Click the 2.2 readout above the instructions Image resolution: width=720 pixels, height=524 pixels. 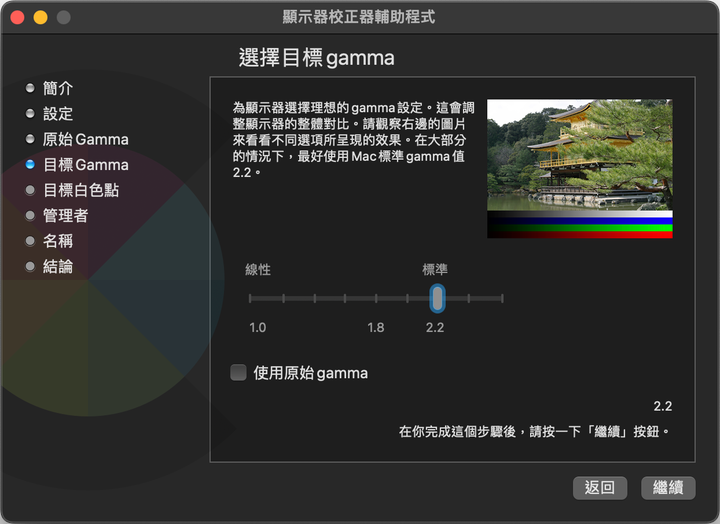click(x=663, y=406)
